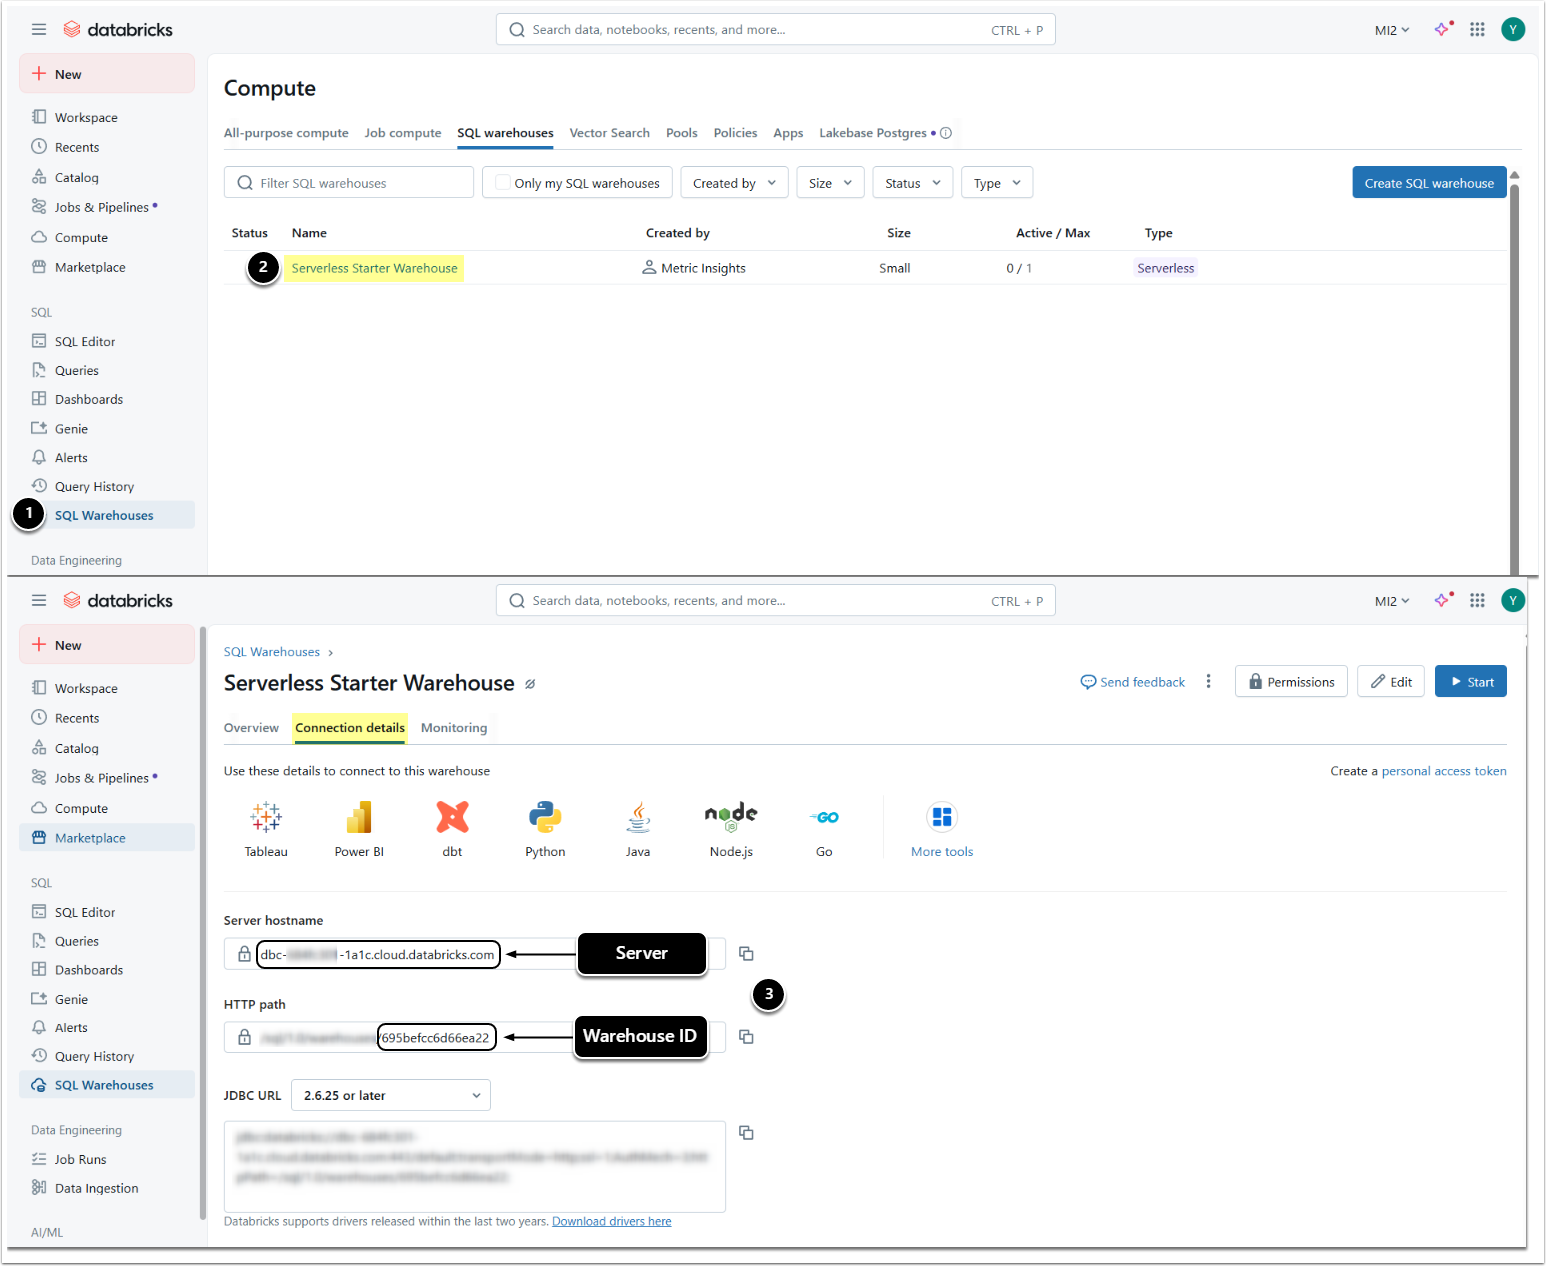Follow the personal access token link

pos(1444,771)
